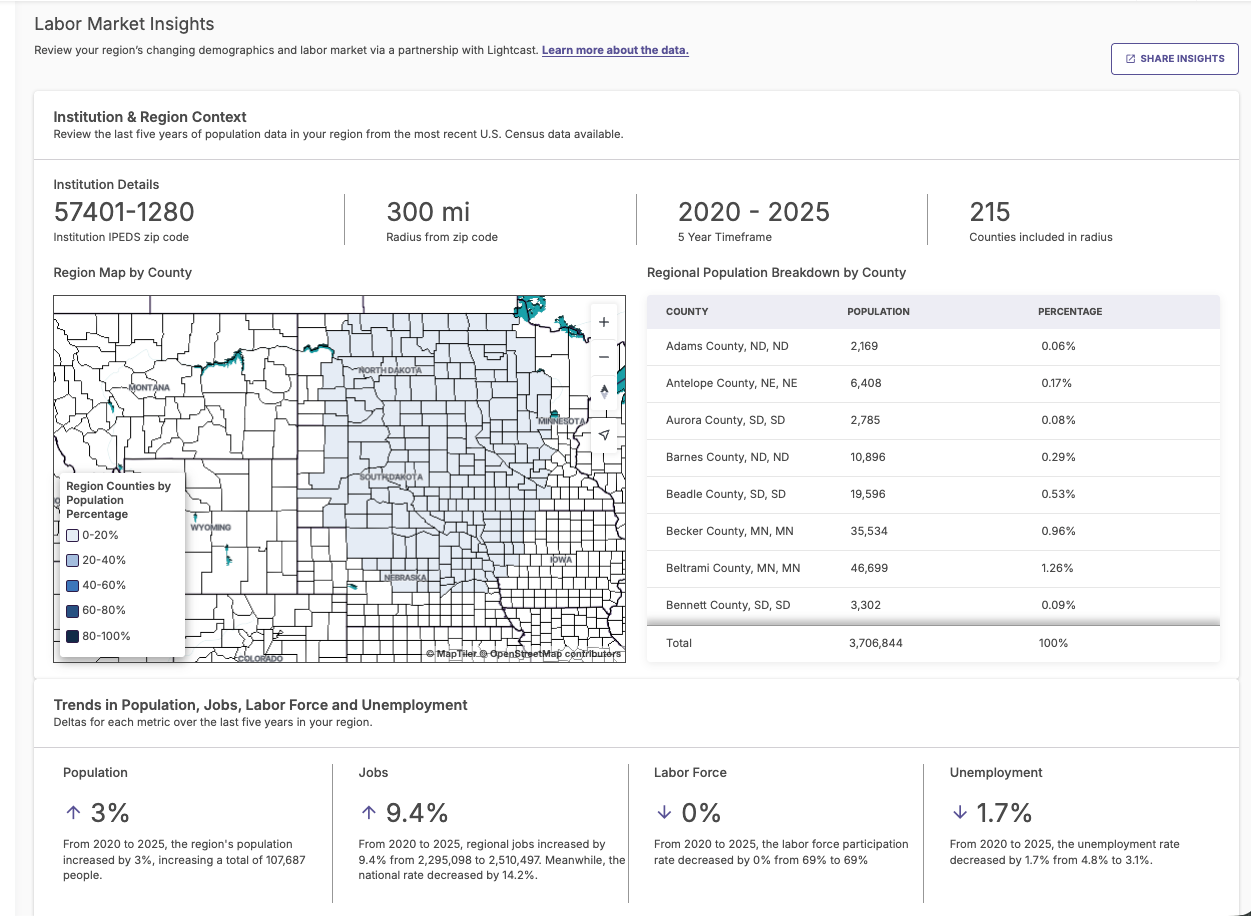
Task: Click the Nebraska map label
Action: tap(406, 578)
